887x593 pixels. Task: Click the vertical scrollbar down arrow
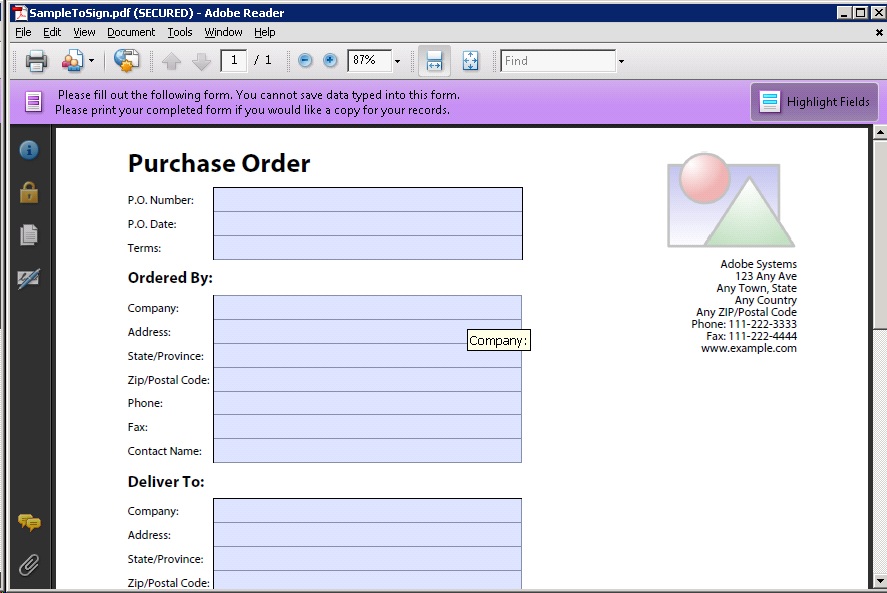coord(880,580)
